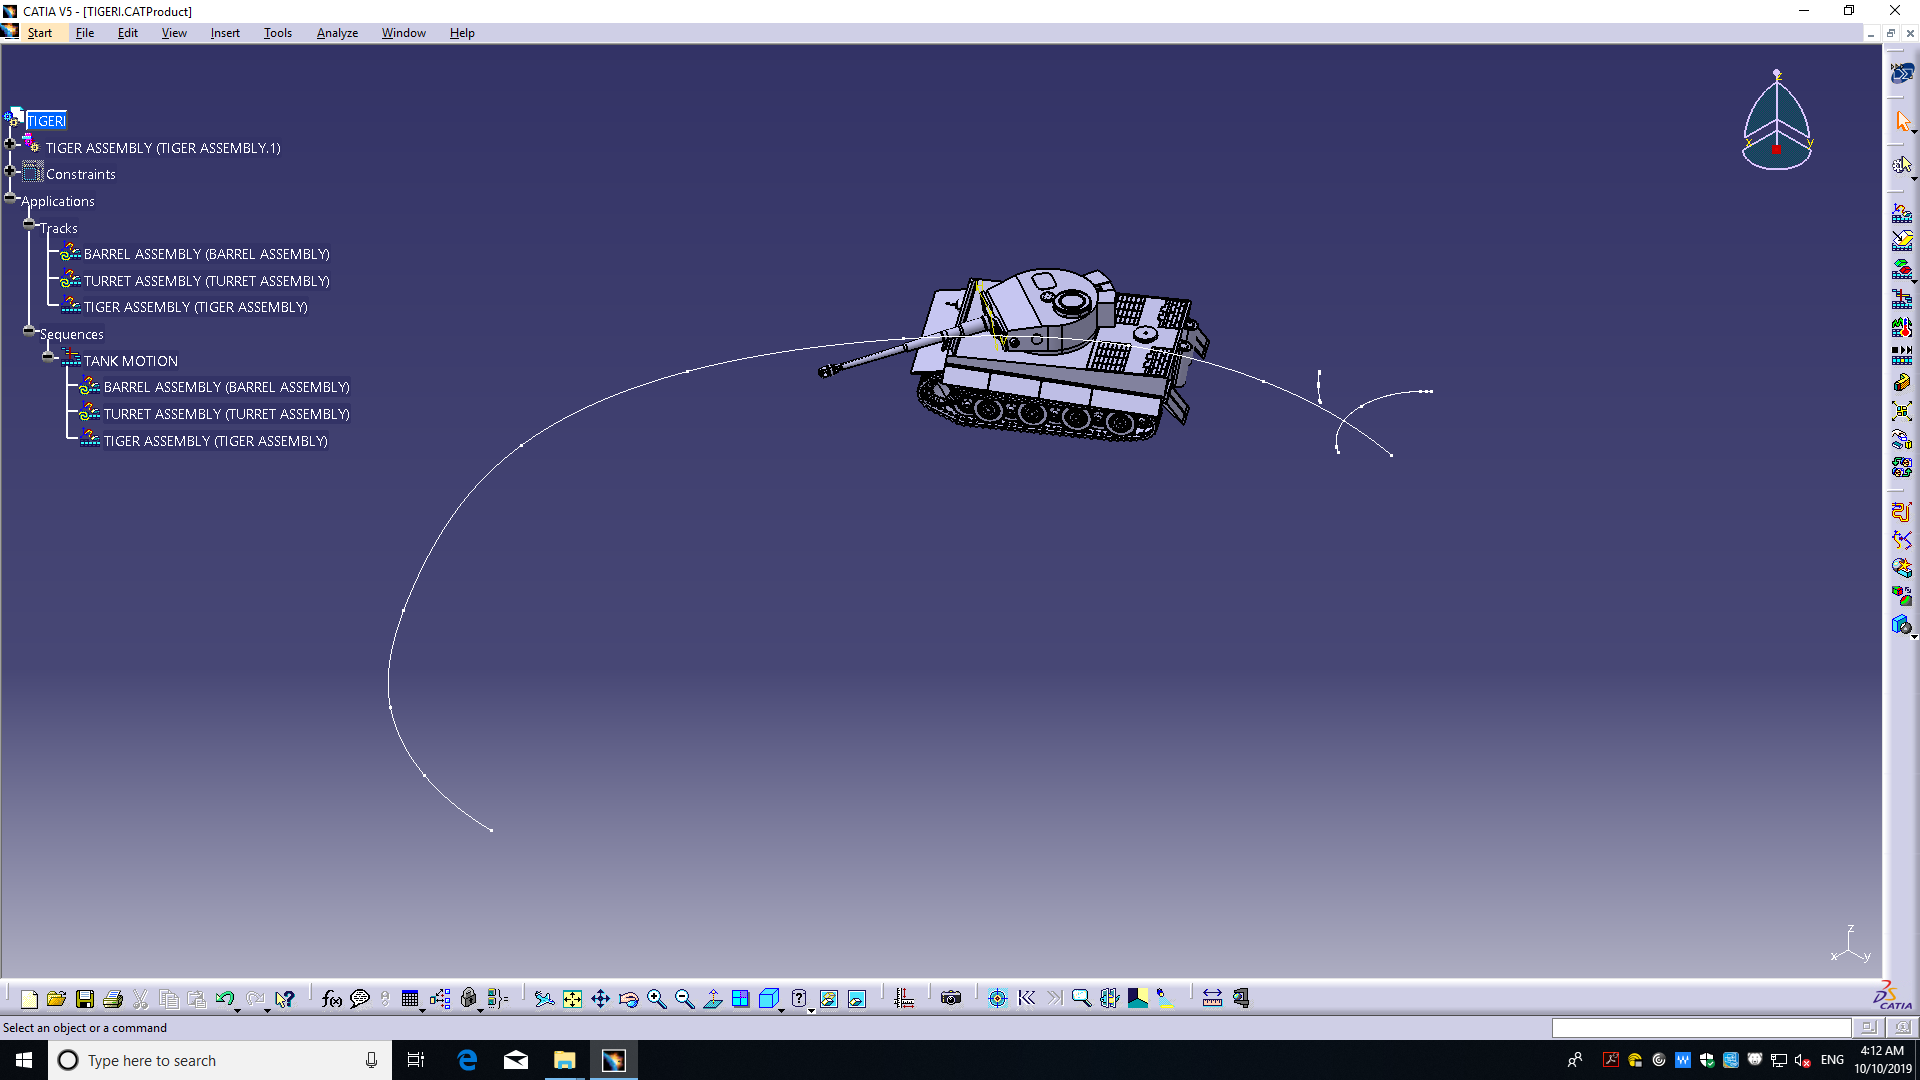Click the command line input field
The image size is (1920, 1080).
1700,1027
